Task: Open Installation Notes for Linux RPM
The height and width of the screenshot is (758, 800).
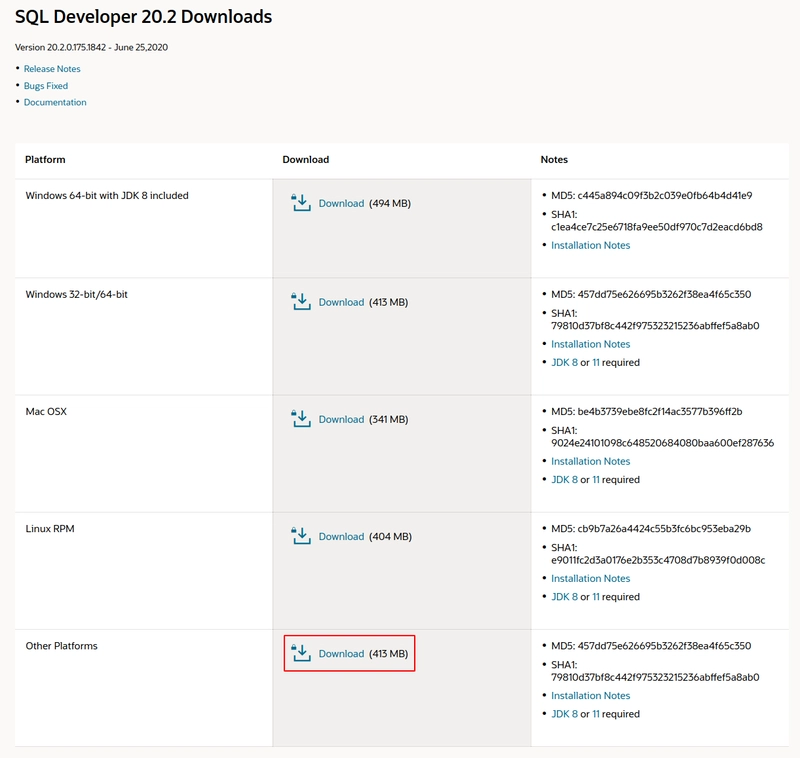Action: (x=590, y=578)
